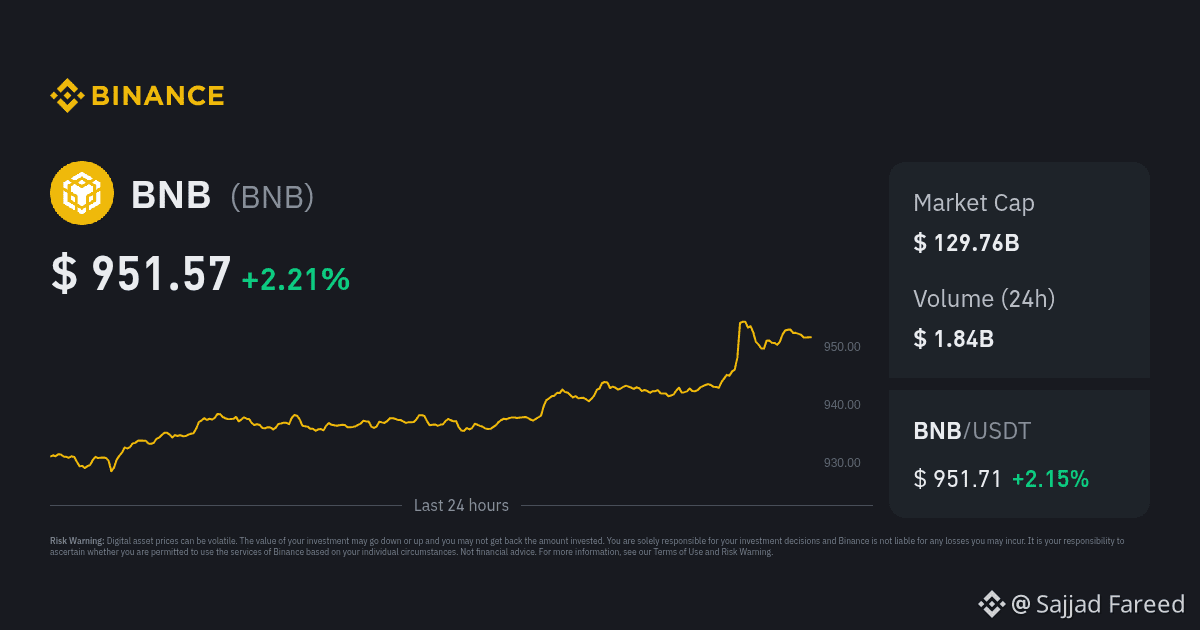Image resolution: width=1200 pixels, height=630 pixels.
Task: Open the BNB/USDT trading pair
Action: coord(971,431)
